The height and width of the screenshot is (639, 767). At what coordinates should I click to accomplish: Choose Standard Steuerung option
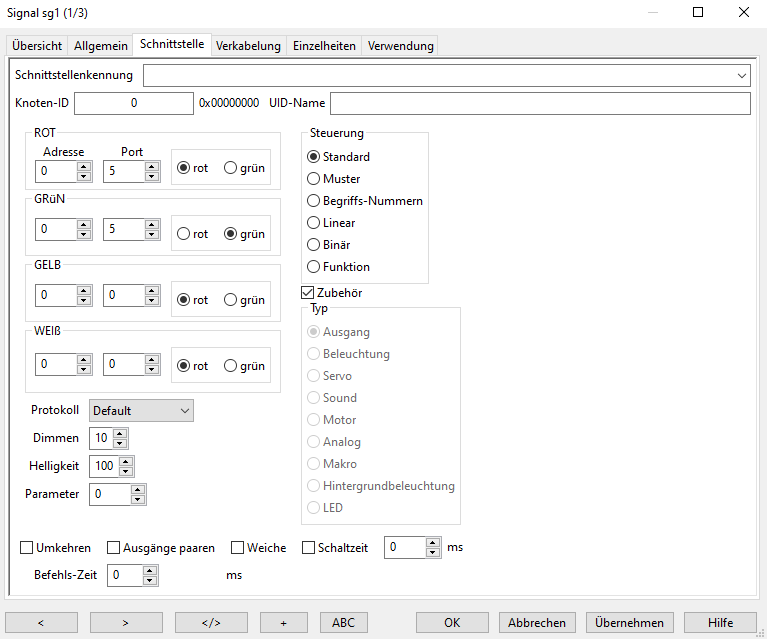pyautogui.click(x=338, y=157)
